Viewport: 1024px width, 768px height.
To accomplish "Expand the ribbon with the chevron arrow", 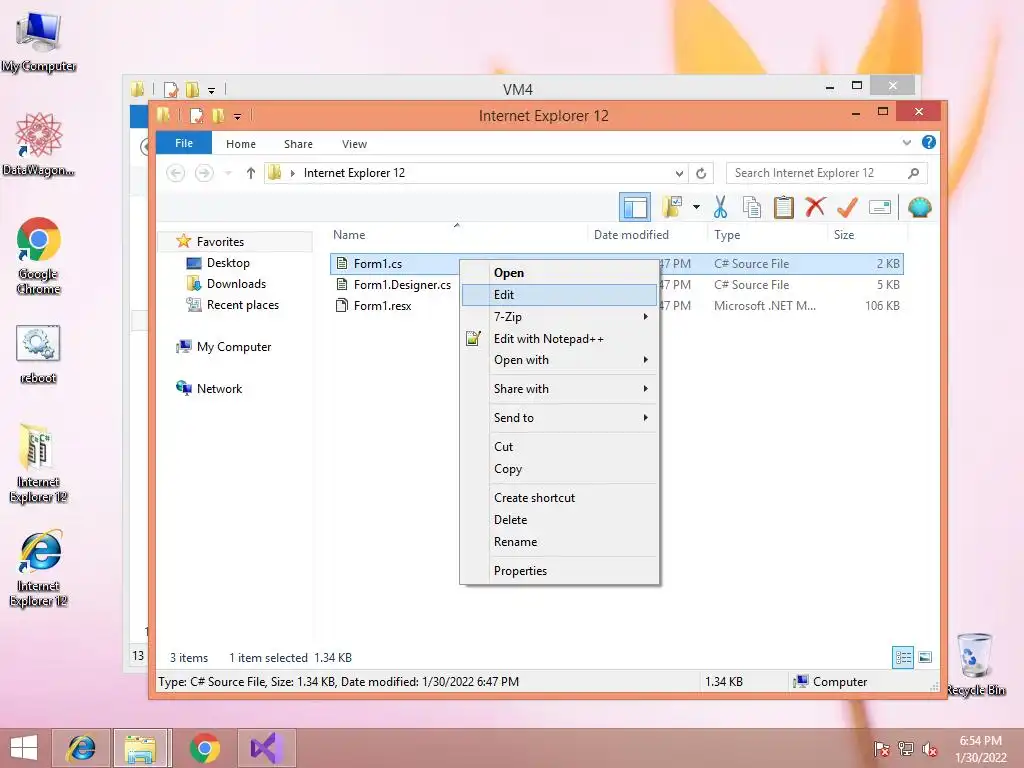I will tap(906, 142).
